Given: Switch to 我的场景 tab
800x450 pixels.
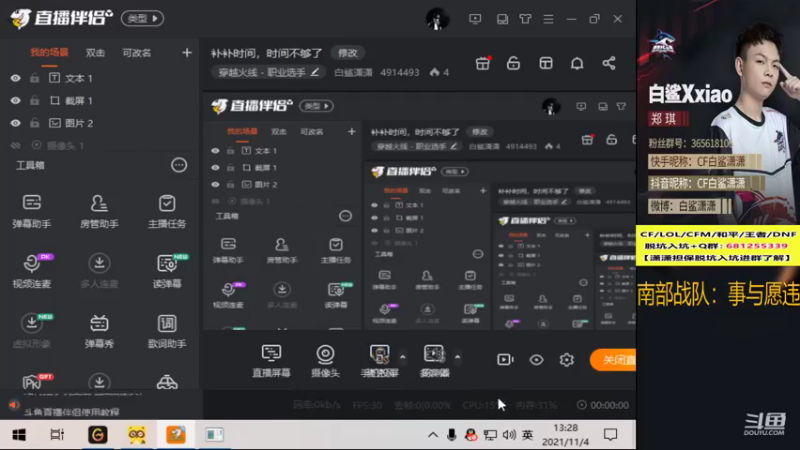Looking at the screenshot, I should pos(49,53).
